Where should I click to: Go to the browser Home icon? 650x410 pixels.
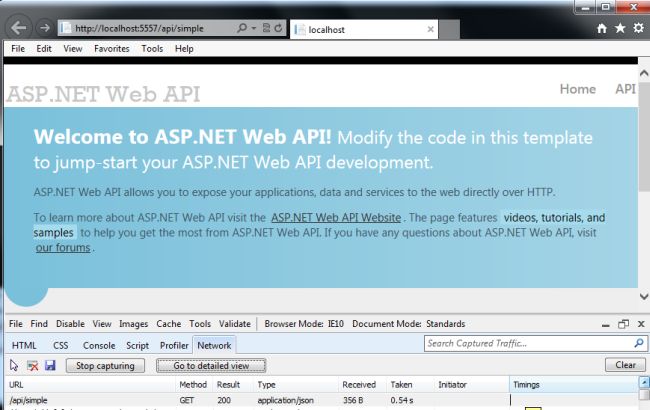(x=601, y=28)
